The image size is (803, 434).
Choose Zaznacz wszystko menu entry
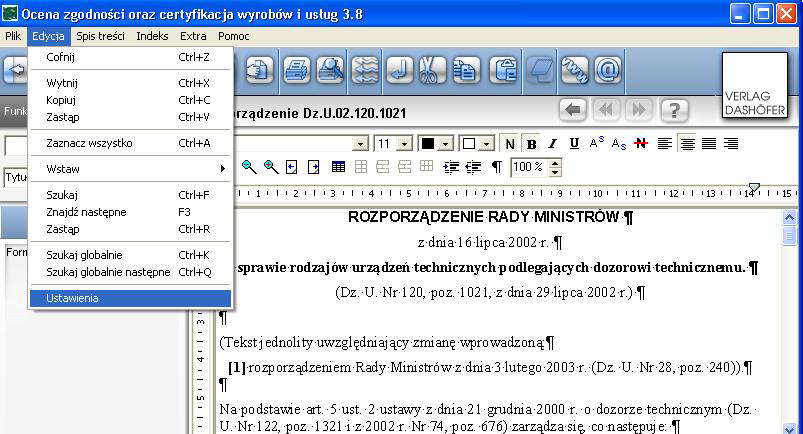[130, 143]
